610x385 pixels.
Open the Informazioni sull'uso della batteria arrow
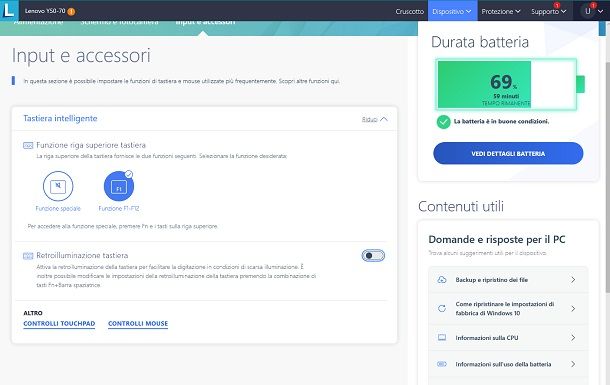[573, 364]
